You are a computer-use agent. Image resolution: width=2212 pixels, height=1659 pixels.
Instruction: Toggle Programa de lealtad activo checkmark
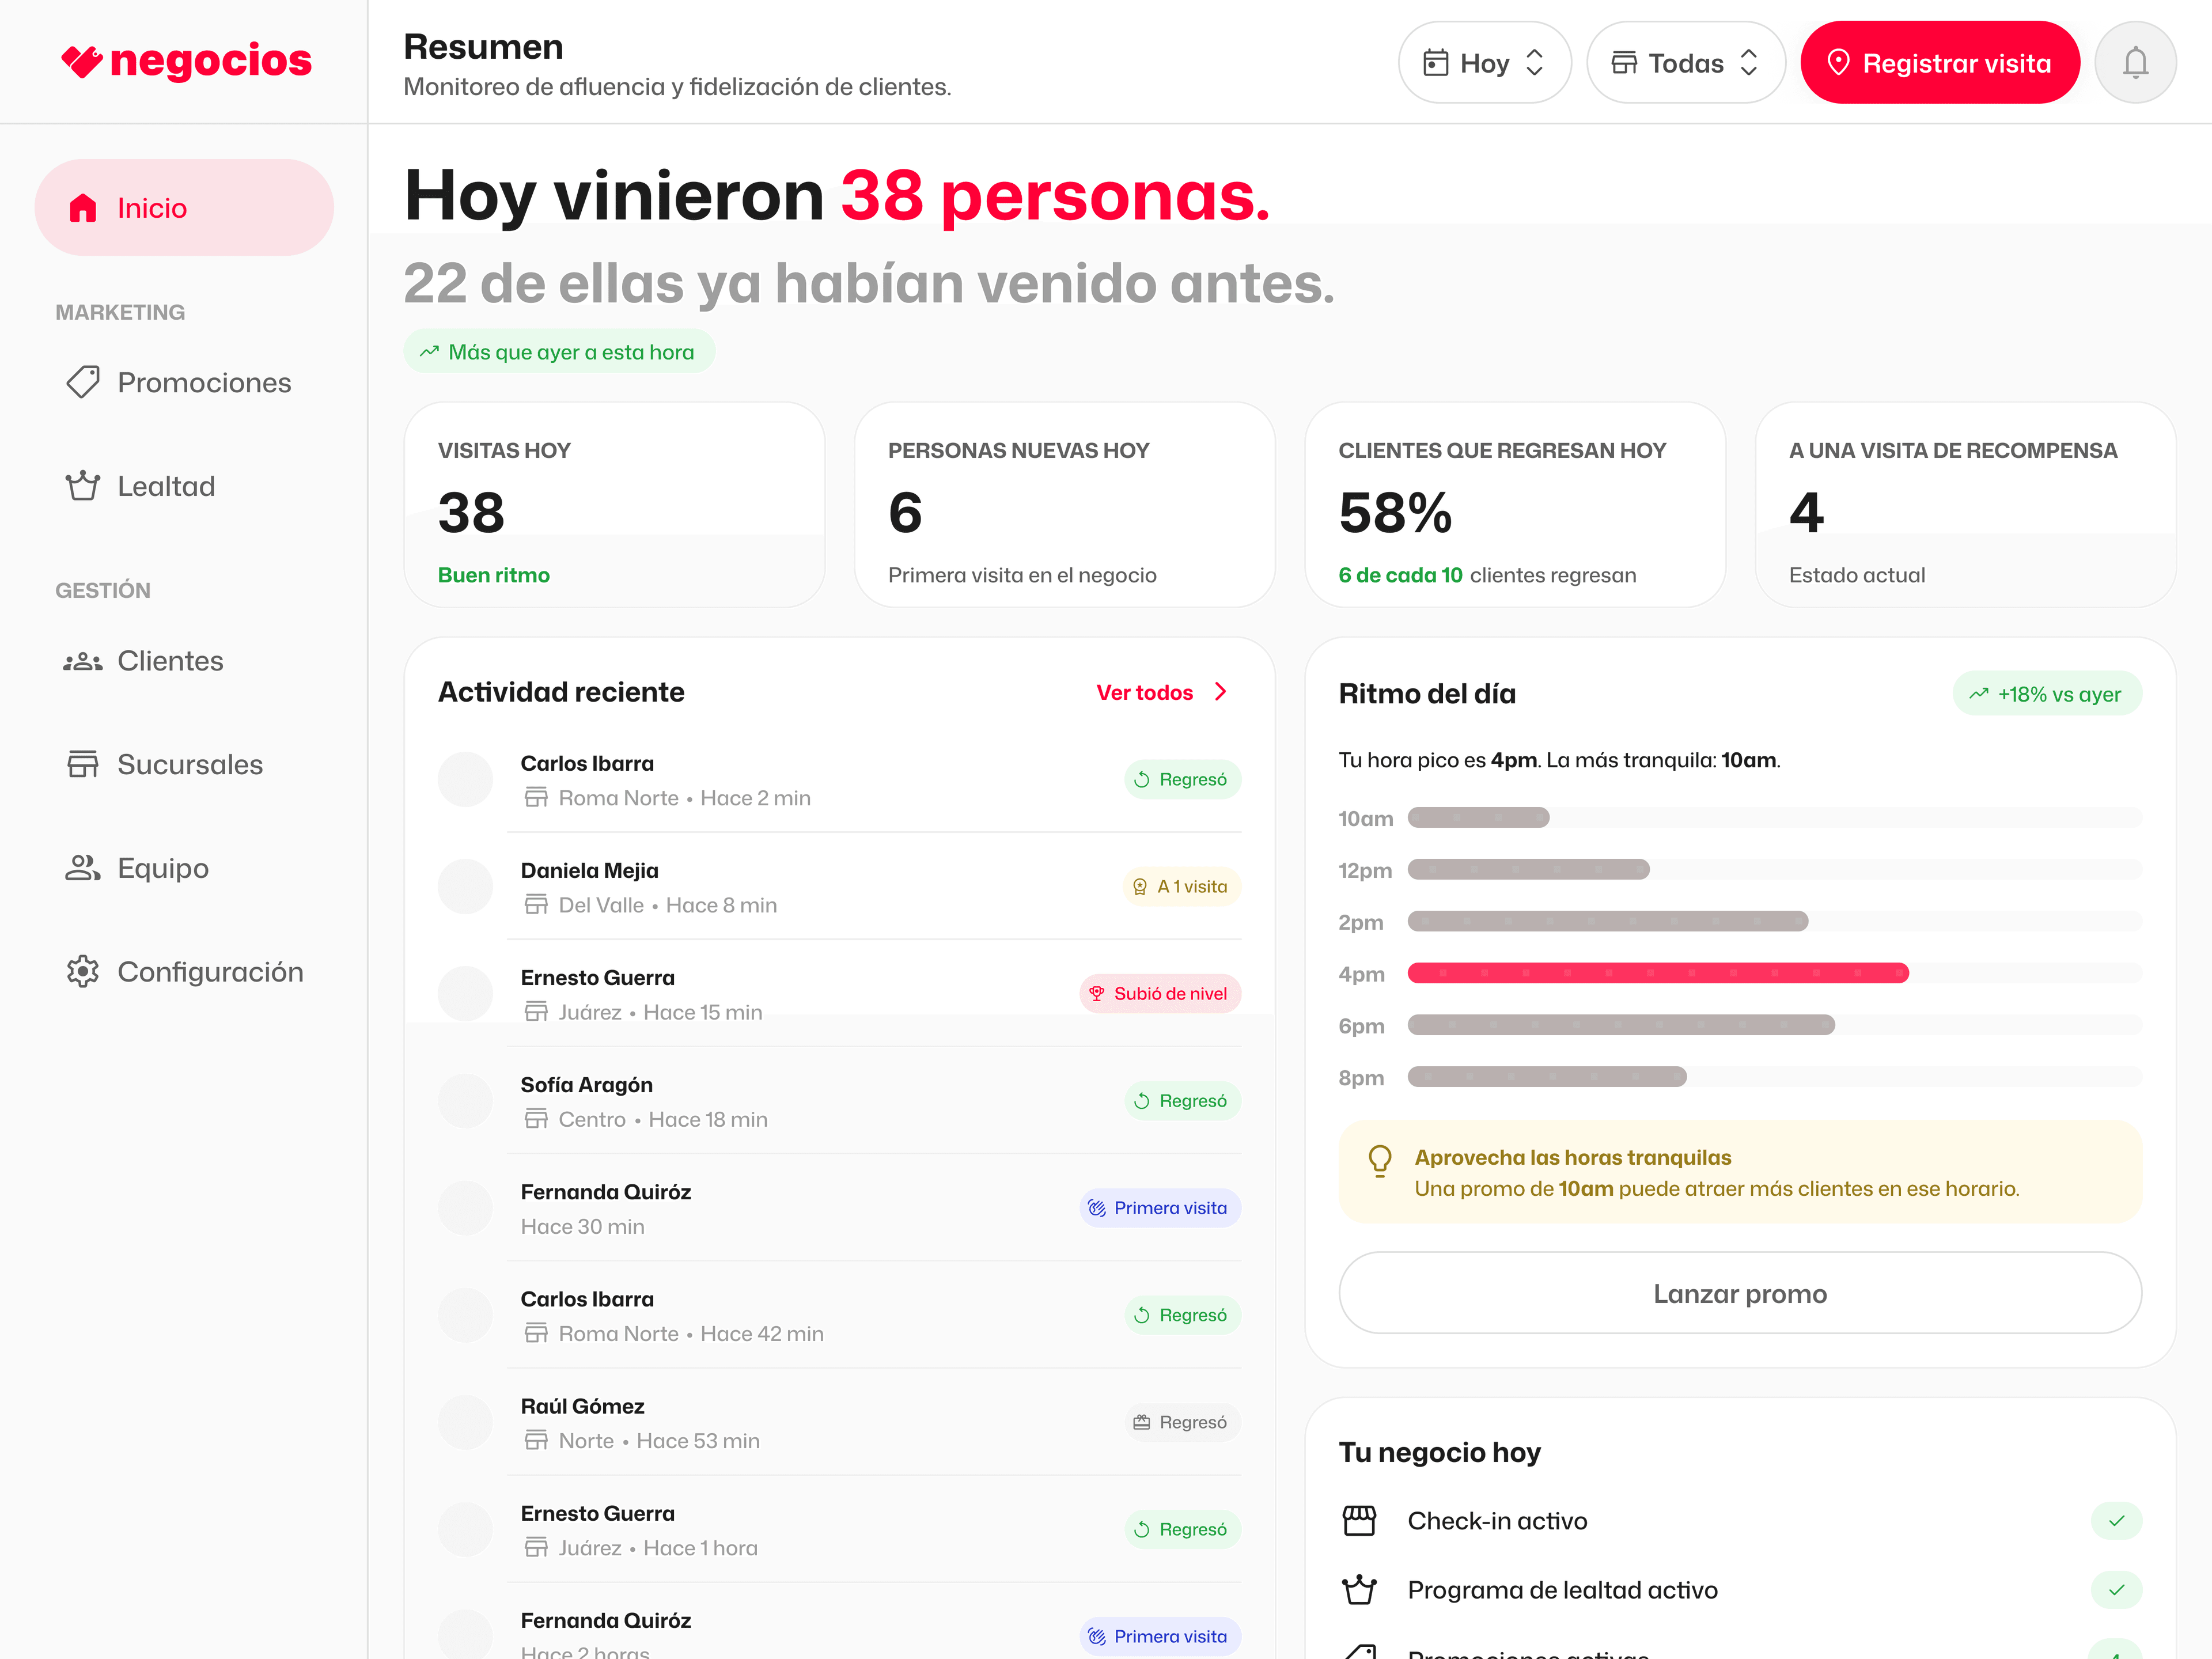[x=2116, y=1590]
